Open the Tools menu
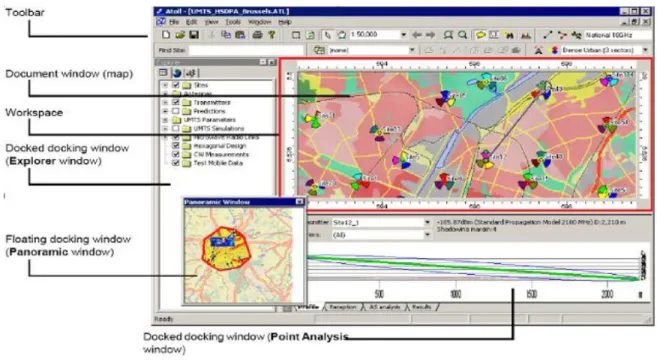The image size is (657, 361). 233,22
